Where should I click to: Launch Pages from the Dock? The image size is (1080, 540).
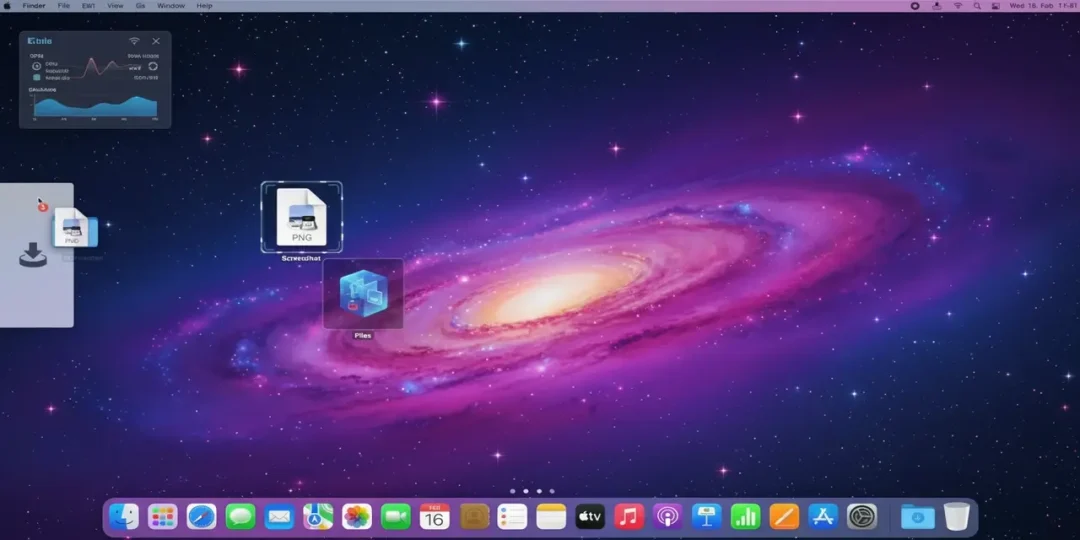click(x=784, y=517)
